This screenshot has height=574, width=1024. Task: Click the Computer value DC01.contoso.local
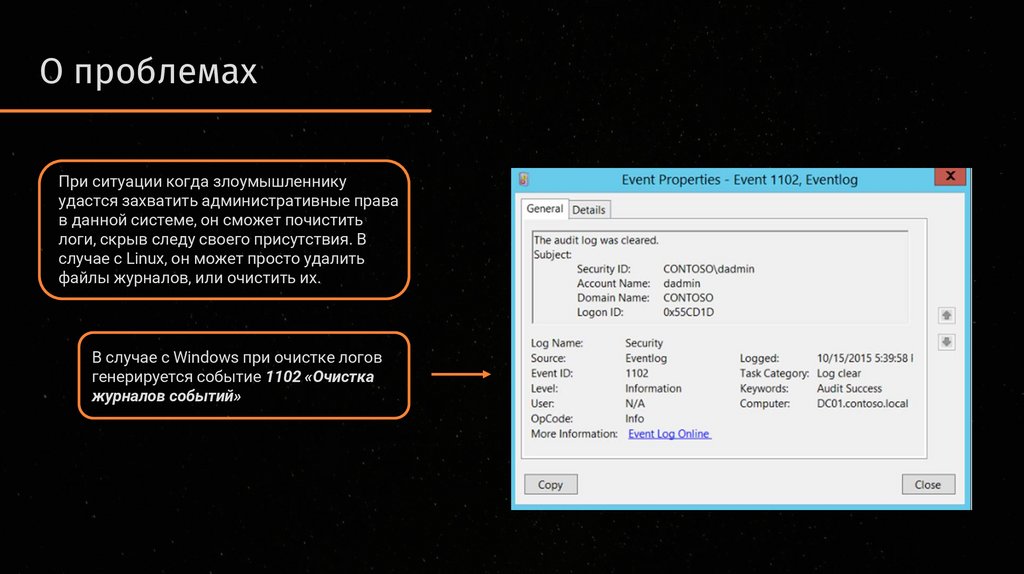point(862,404)
